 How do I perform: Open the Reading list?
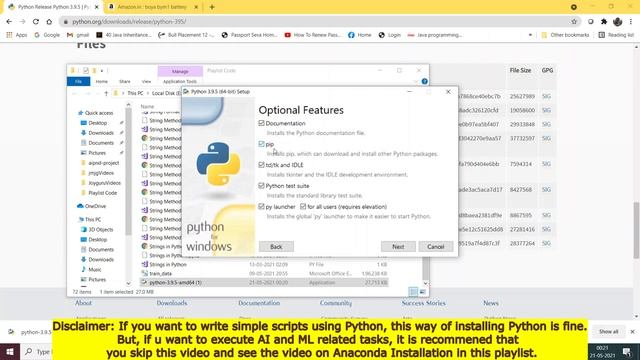[616, 35]
